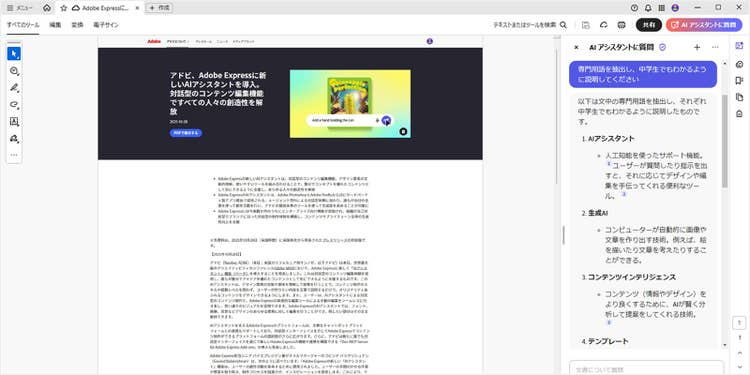Screen dimensions: 750x375
Task: Open the bookmarks icon in right rail
Action: [x=739, y=80]
